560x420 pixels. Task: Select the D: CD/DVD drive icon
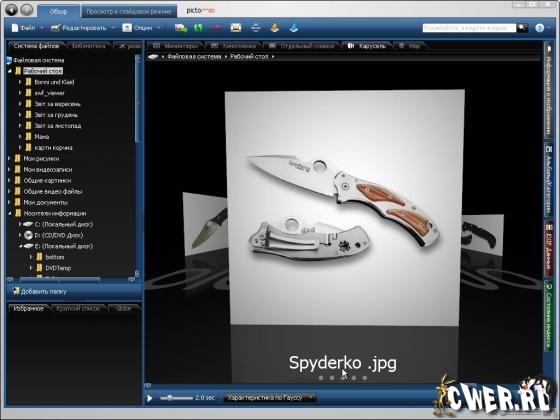[x=28, y=235]
